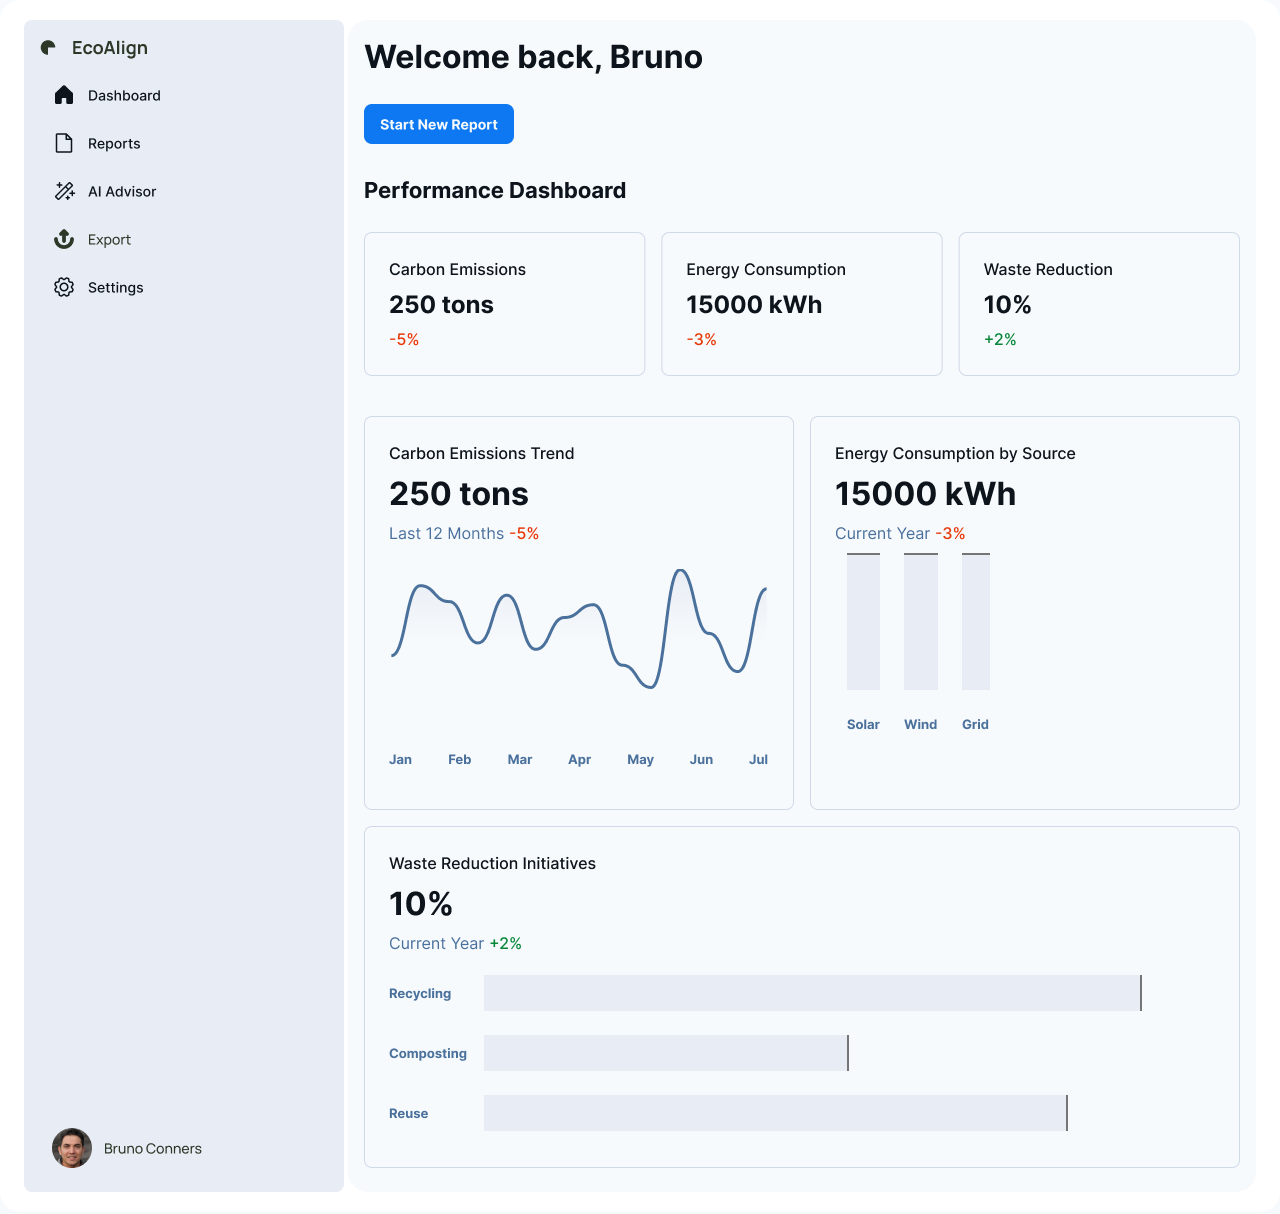This screenshot has width=1280, height=1214.
Task: Click the Export upload icon
Action: [x=64, y=239]
